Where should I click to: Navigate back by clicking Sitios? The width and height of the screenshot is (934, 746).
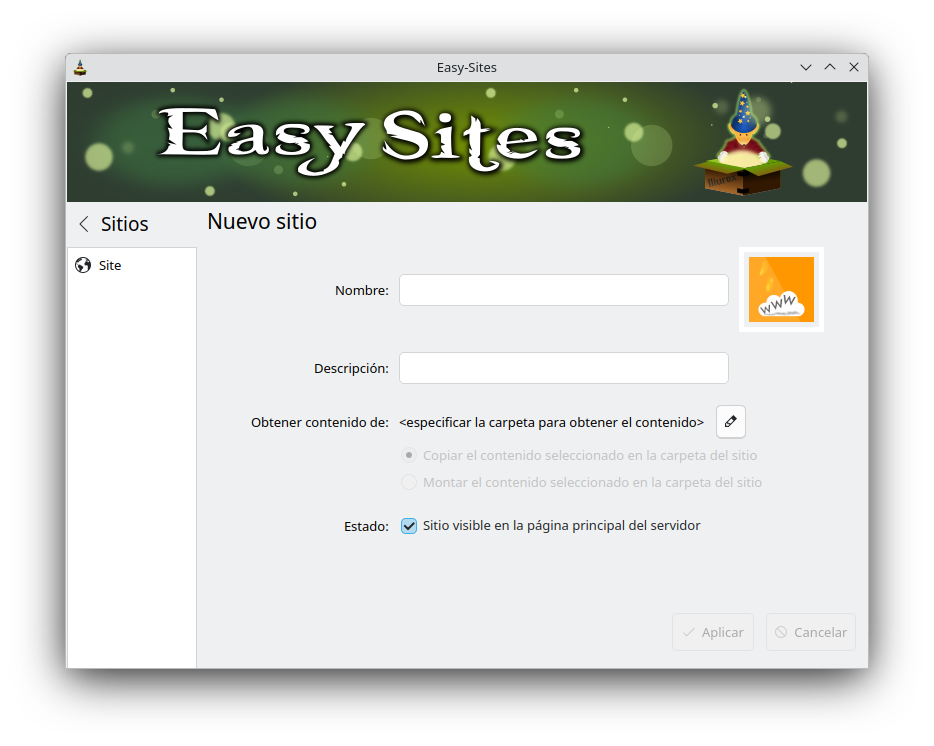122,224
